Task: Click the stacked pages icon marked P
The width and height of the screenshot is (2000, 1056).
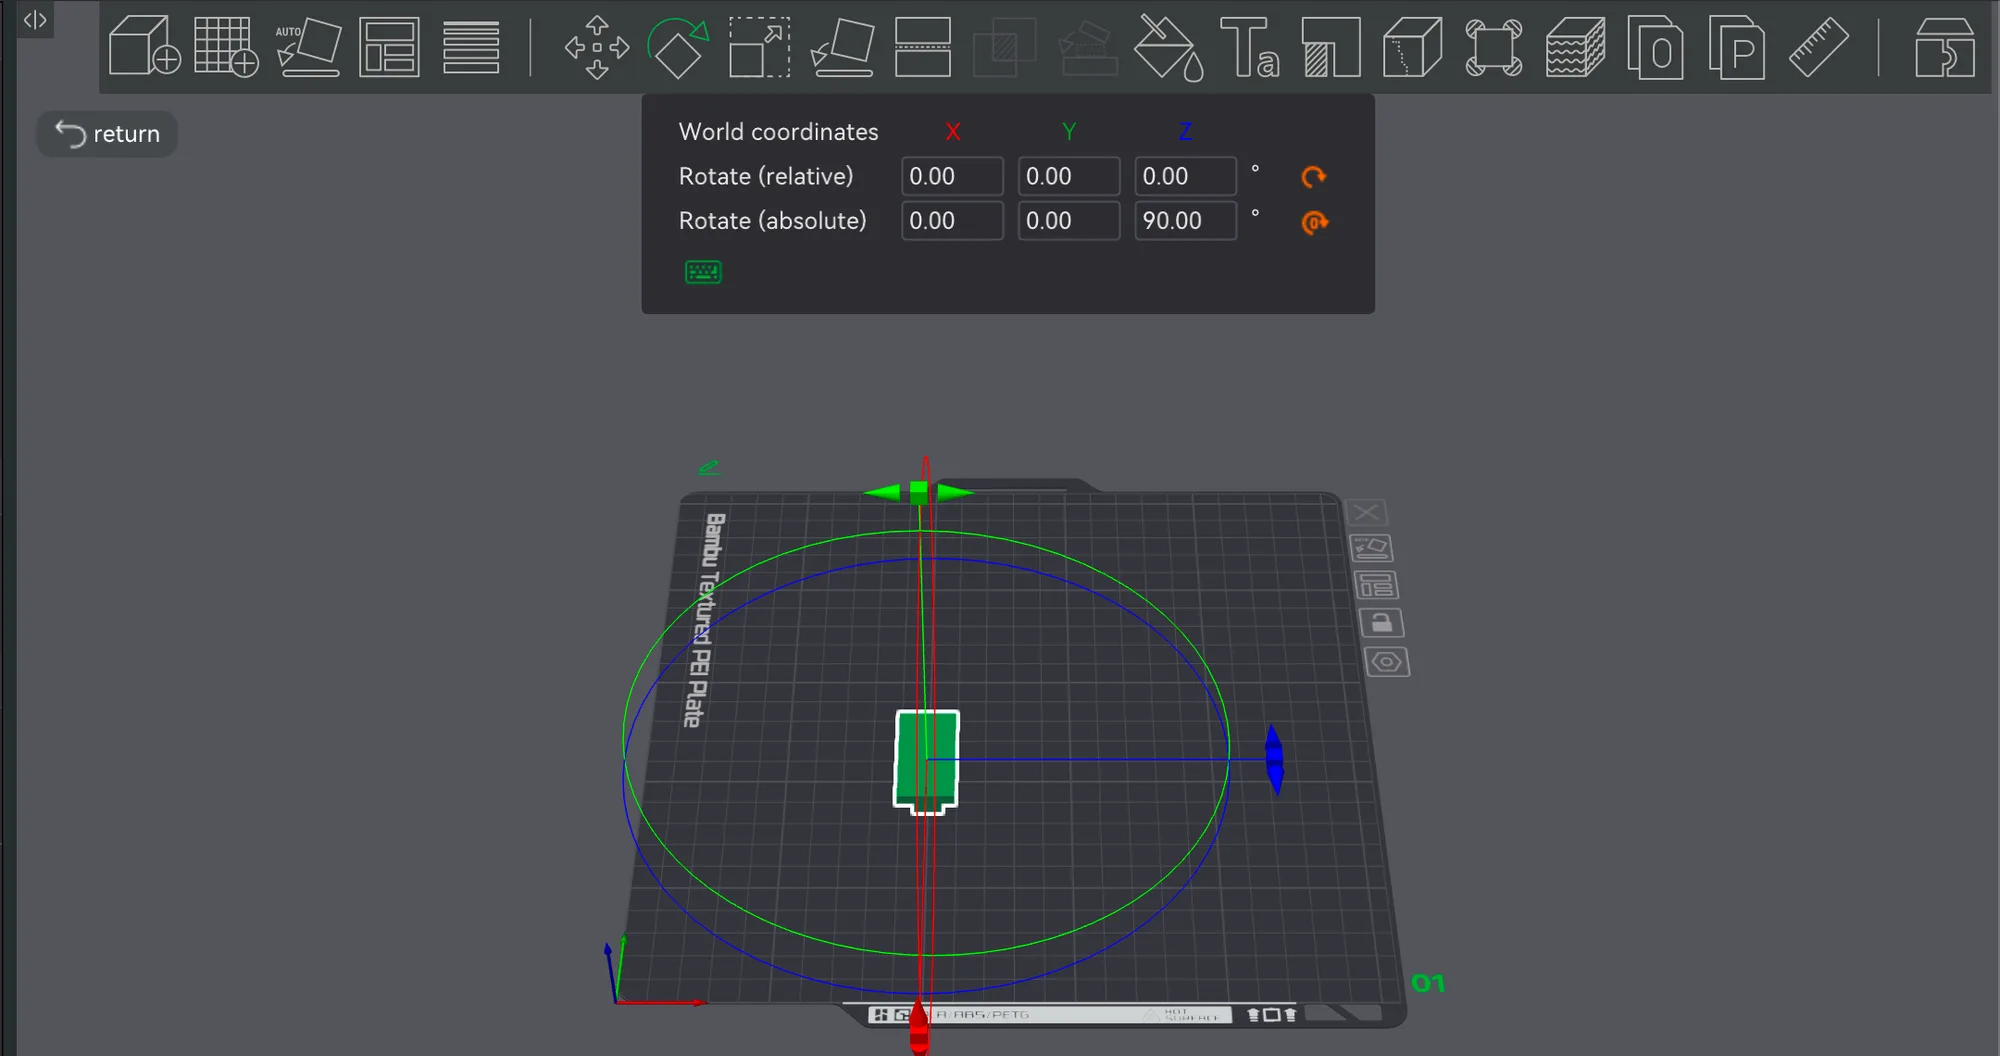Action: coord(1737,47)
